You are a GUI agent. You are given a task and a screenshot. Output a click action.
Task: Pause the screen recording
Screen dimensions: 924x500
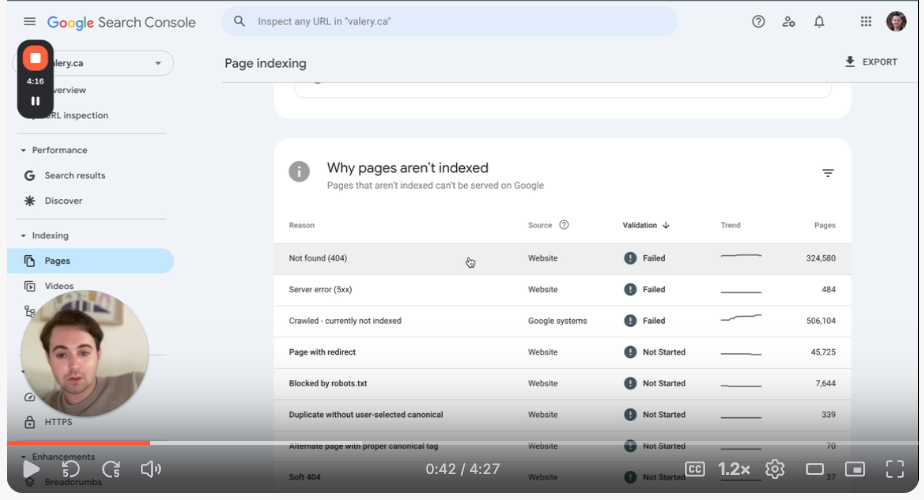pyautogui.click(x=35, y=101)
